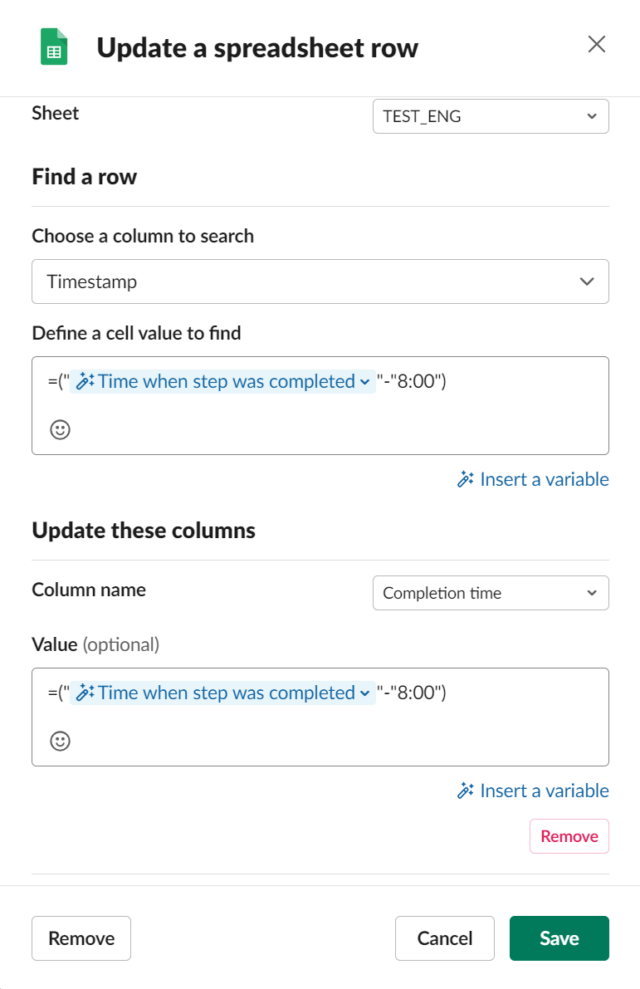Cancel the spreadsheet row update
The image size is (640, 989).
[444, 938]
